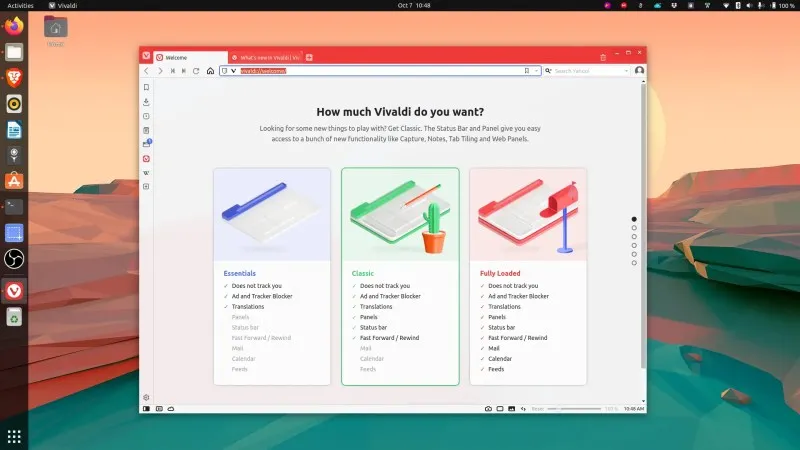This screenshot has width=800, height=450.
Task: Add a new web panel
Action: [x=146, y=187]
